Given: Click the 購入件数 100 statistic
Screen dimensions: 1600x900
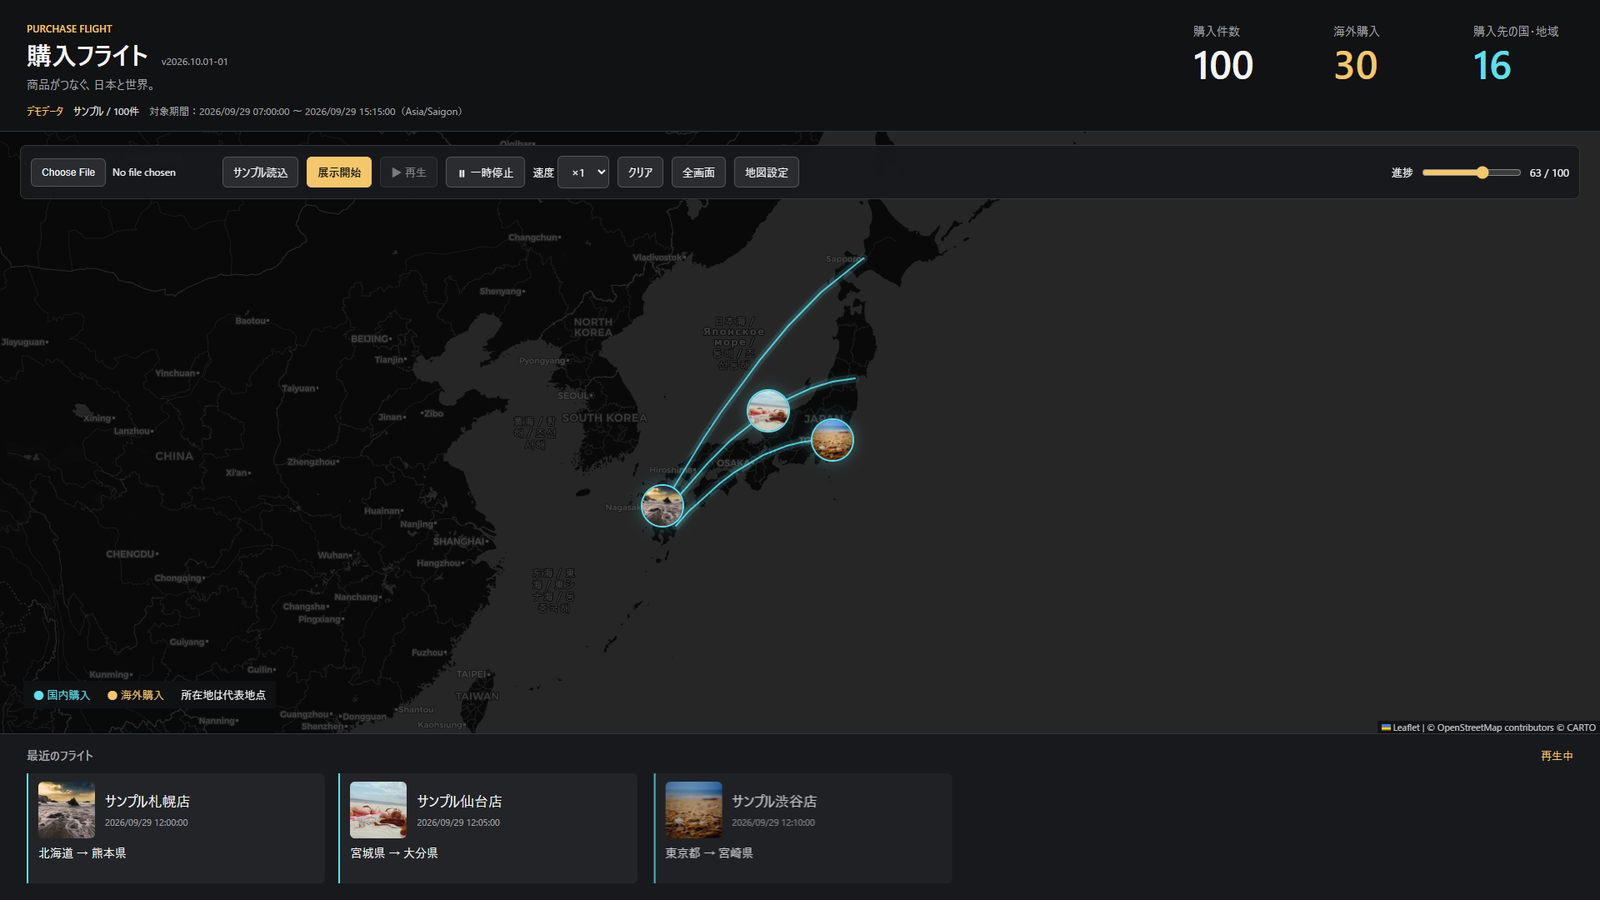Looking at the screenshot, I should 1223,56.
